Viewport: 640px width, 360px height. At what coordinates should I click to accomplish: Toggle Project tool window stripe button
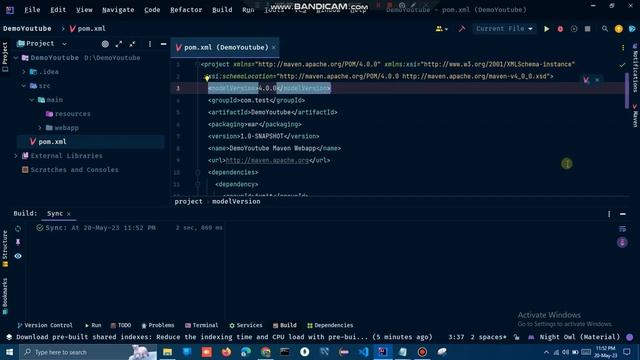5,57
